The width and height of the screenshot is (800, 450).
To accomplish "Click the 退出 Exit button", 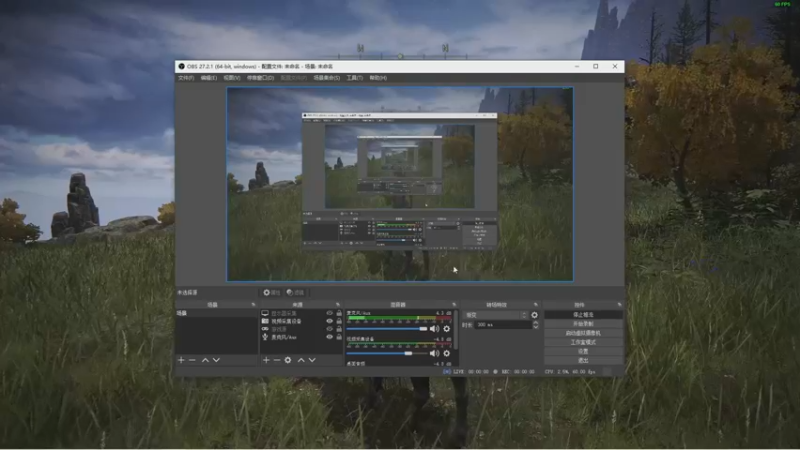I will 583,360.
